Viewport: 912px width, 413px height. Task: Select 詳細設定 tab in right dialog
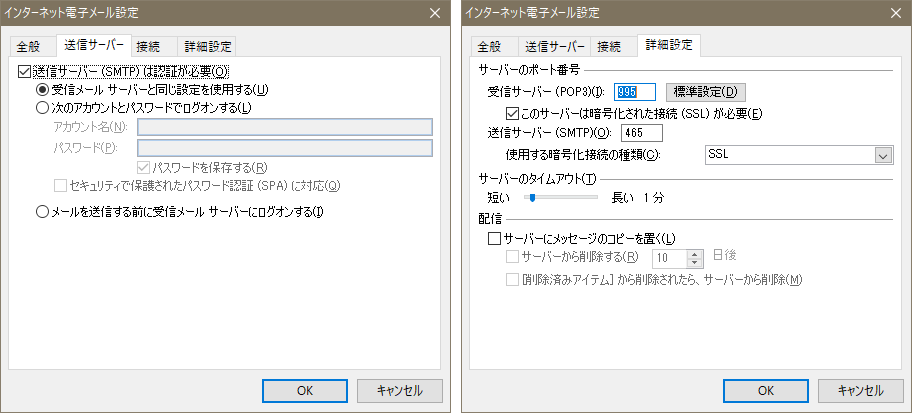(669, 45)
